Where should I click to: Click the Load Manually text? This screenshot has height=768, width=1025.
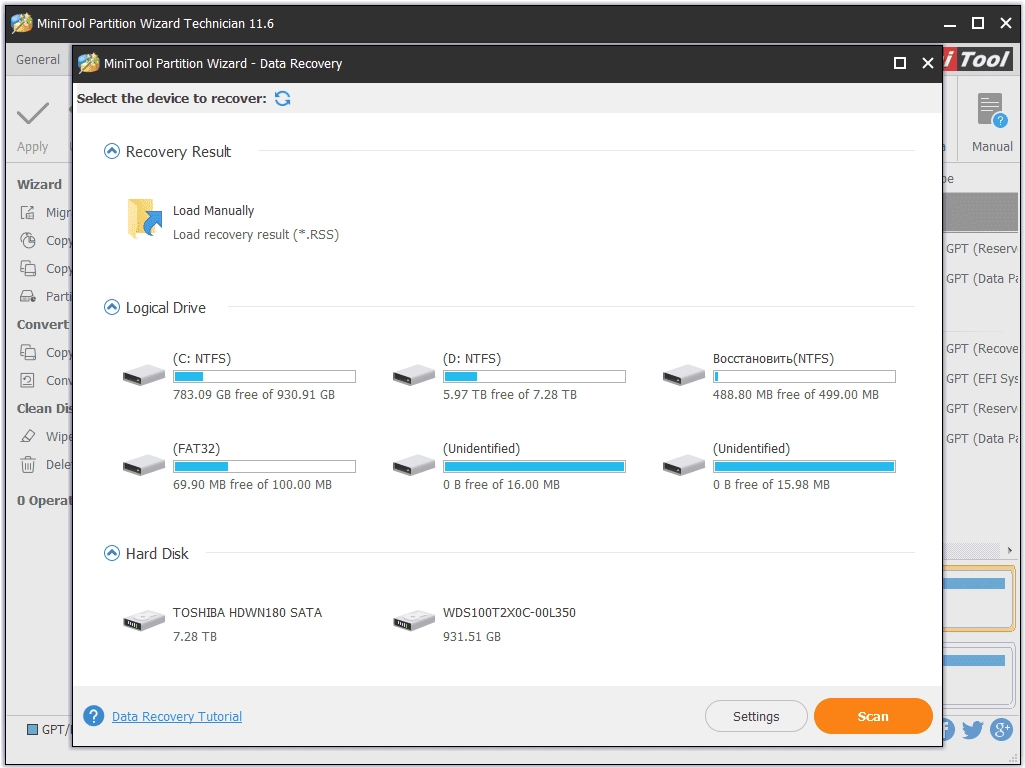pyautogui.click(x=213, y=210)
